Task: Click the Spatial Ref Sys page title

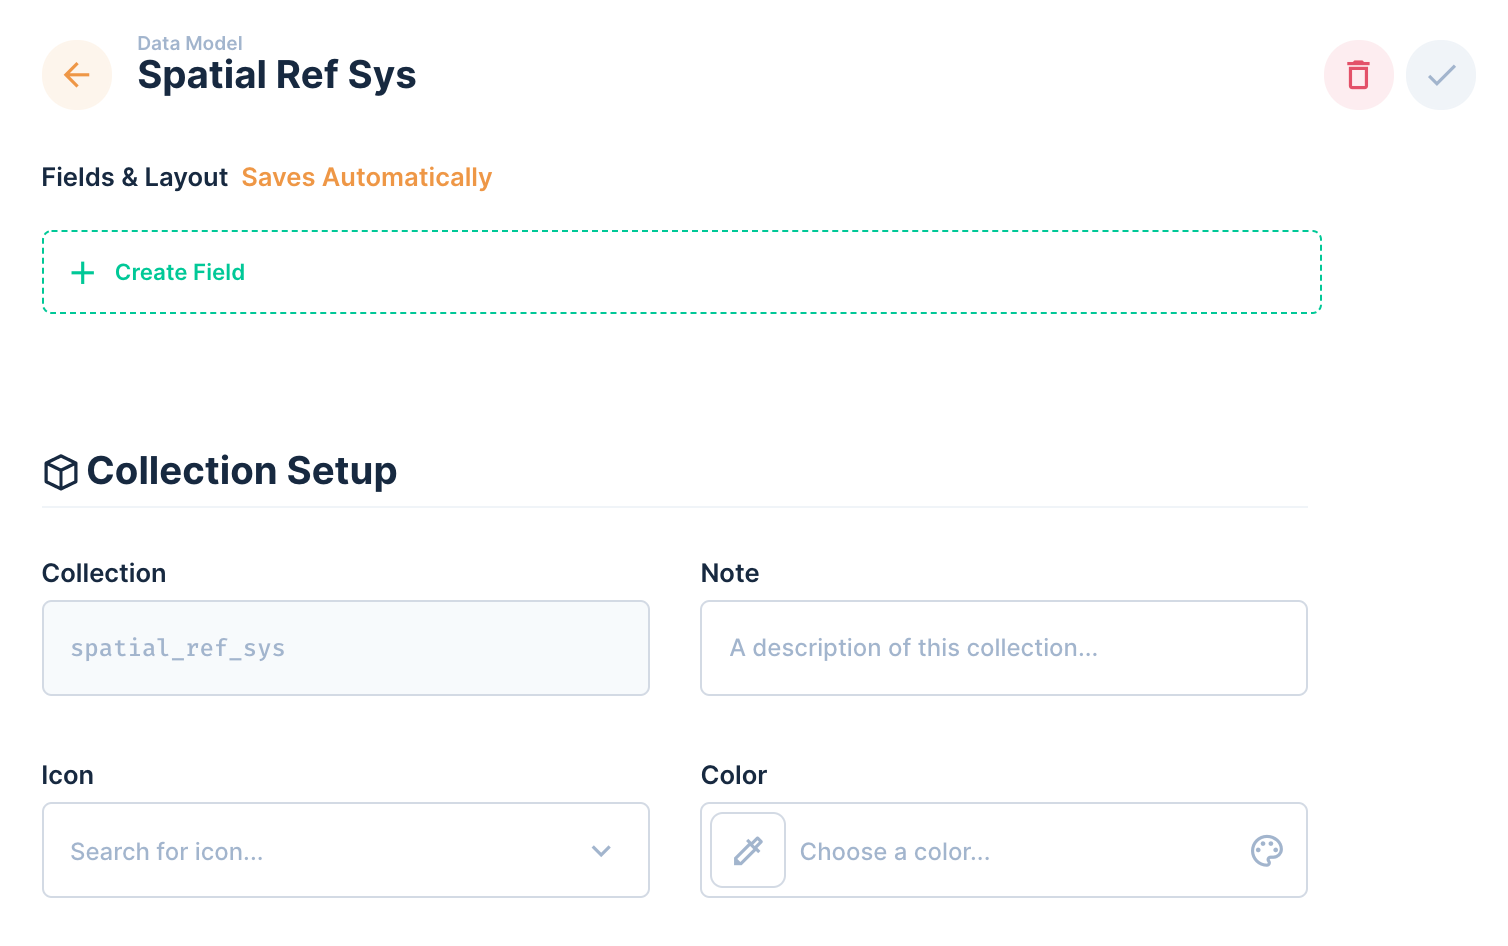Action: (x=277, y=75)
